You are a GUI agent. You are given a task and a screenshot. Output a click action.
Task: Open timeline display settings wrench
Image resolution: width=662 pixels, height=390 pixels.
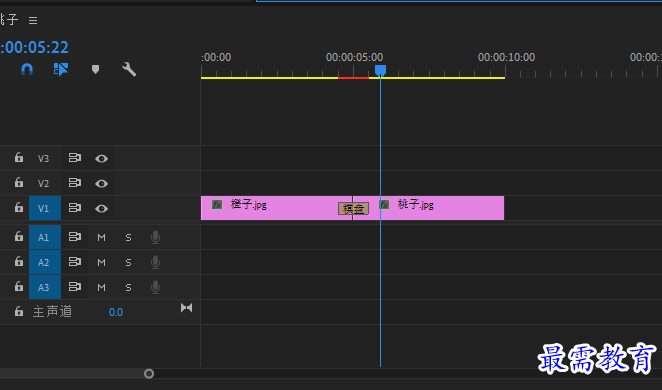[x=129, y=69]
